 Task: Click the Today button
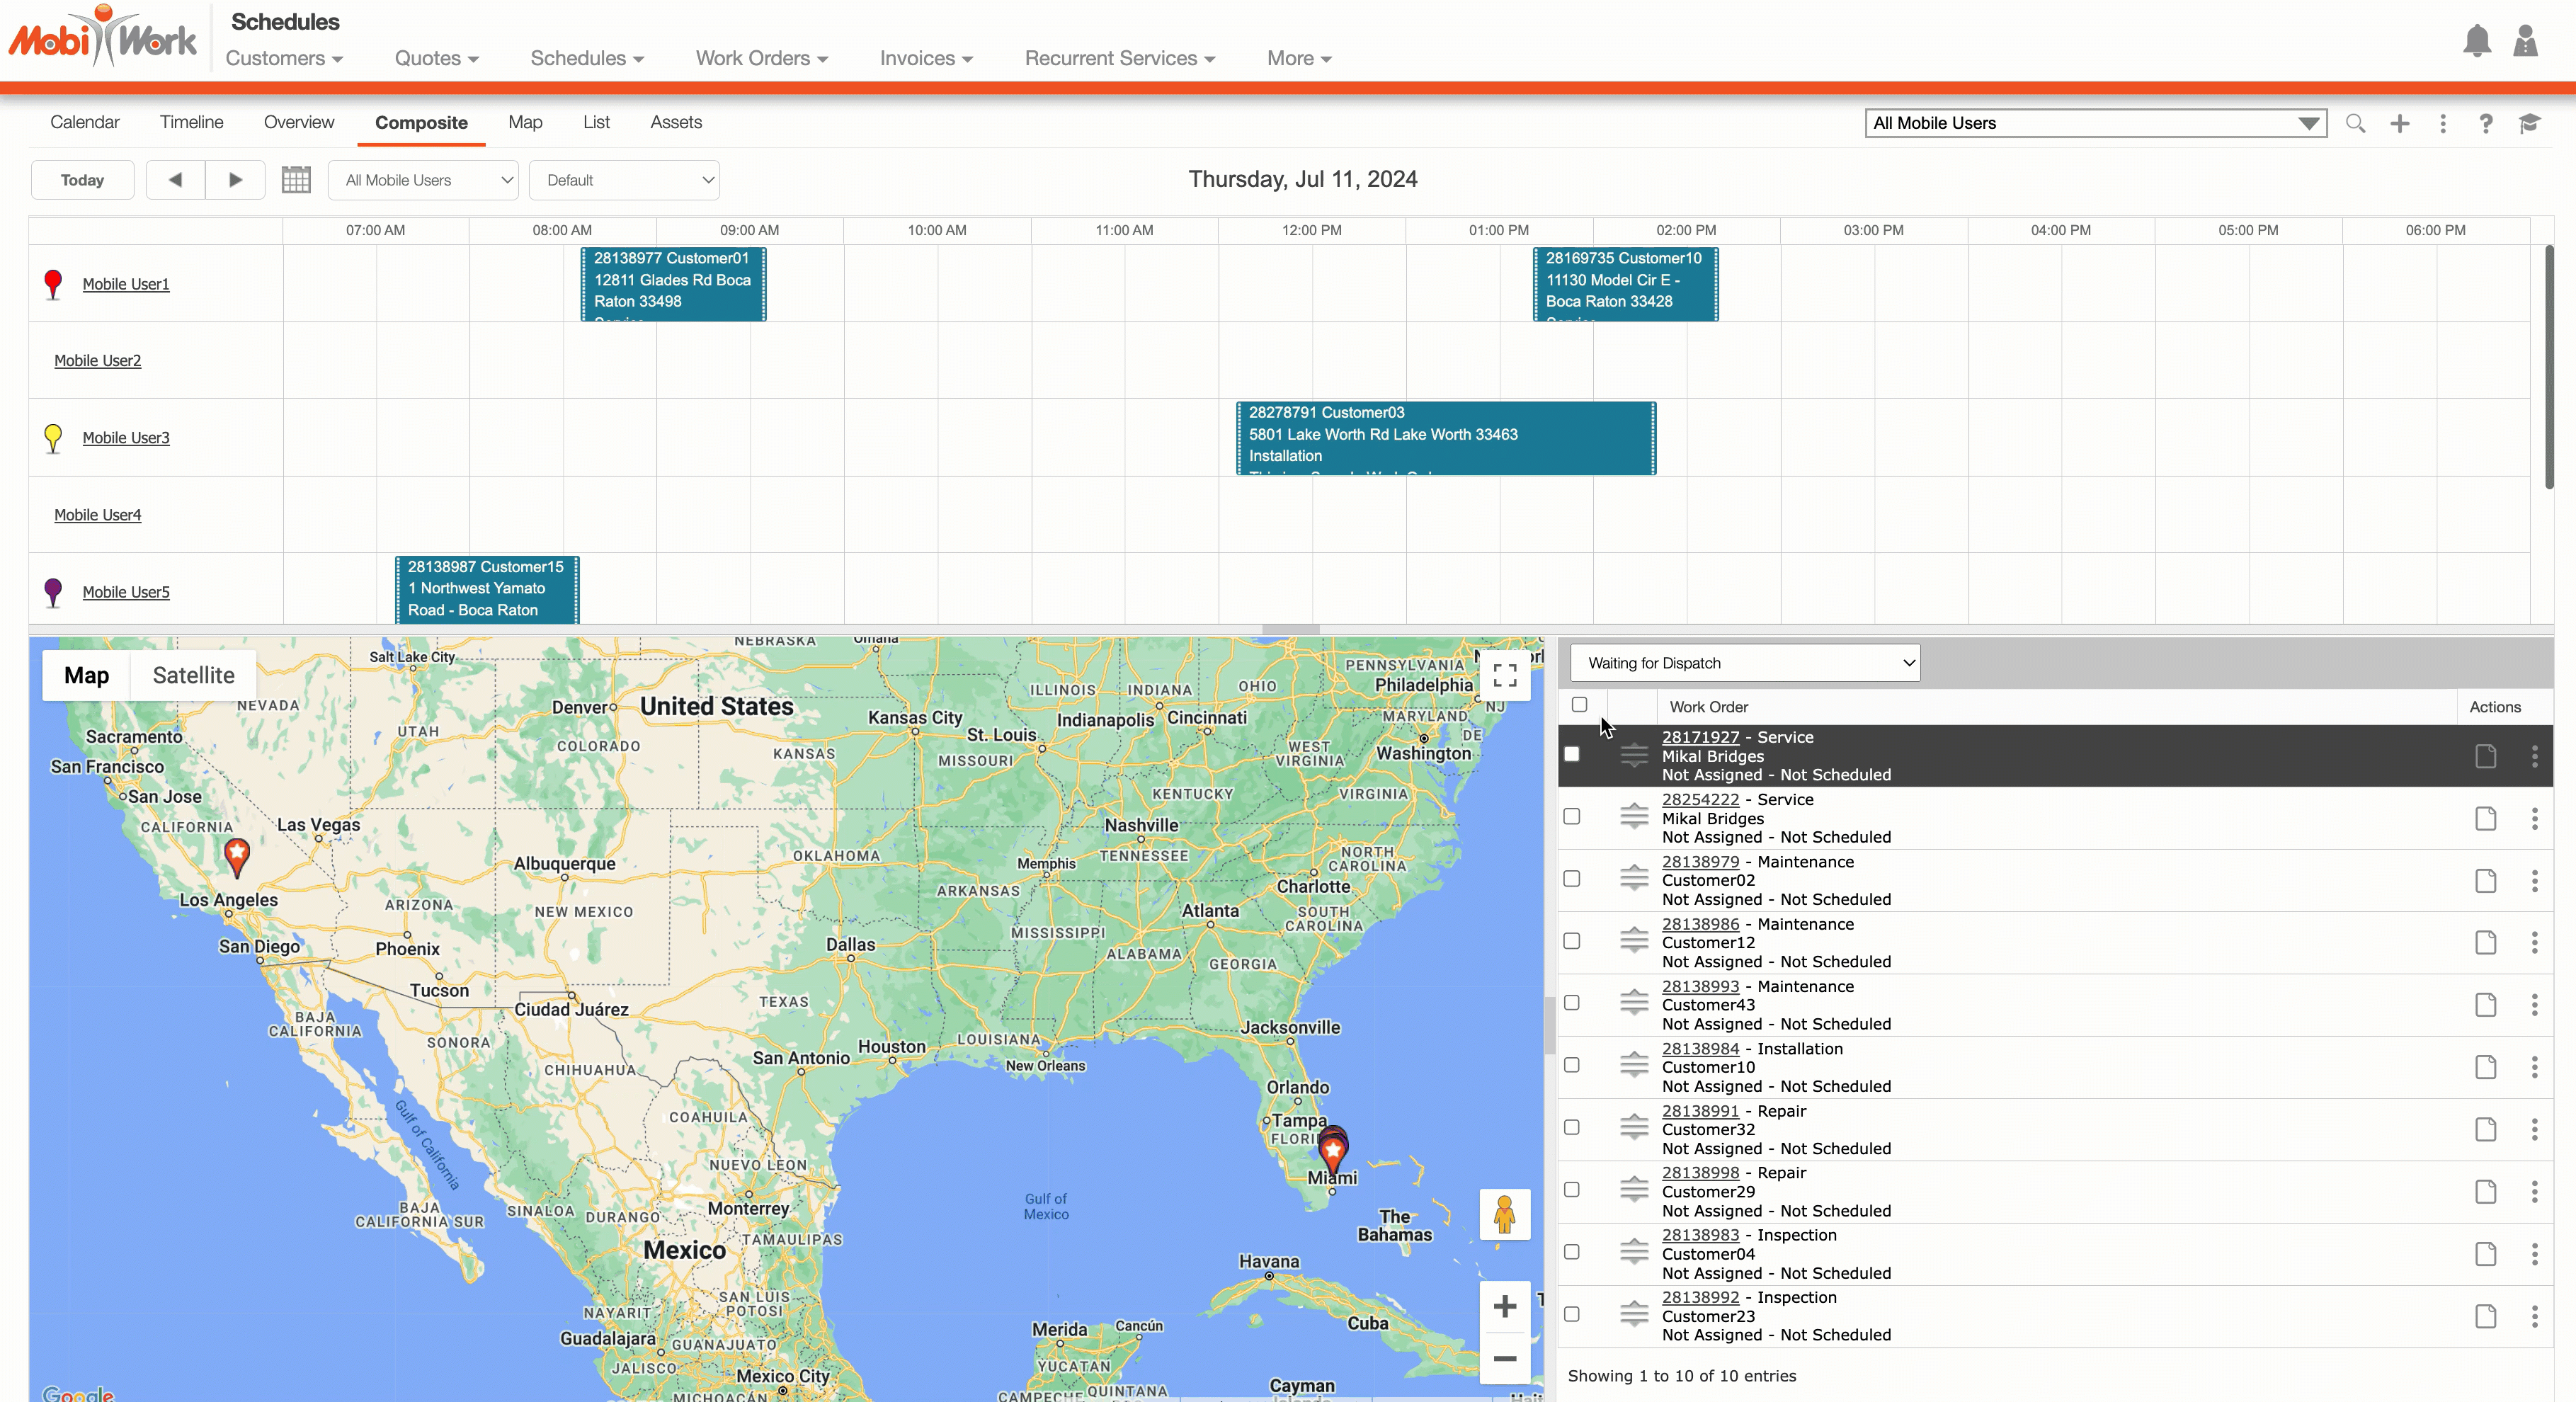pyautogui.click(x=82, y=180)
